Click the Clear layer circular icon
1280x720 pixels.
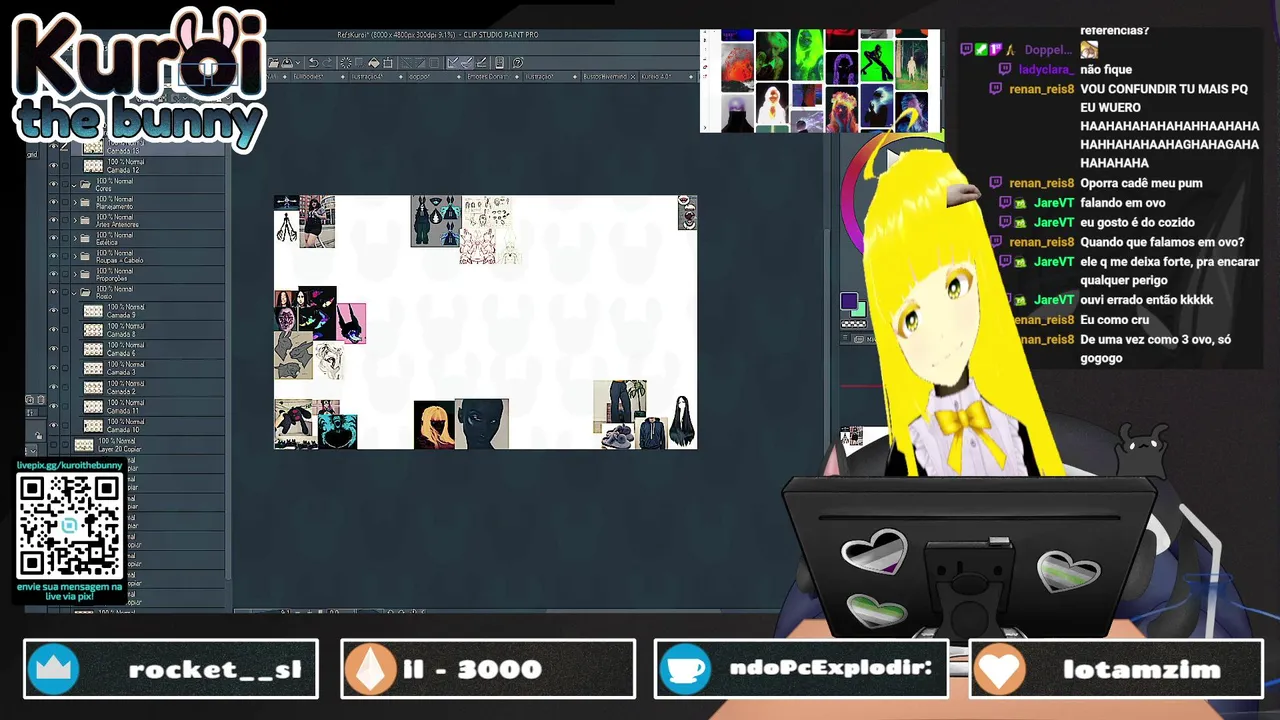pyautogui.click(x=345, y=63)
